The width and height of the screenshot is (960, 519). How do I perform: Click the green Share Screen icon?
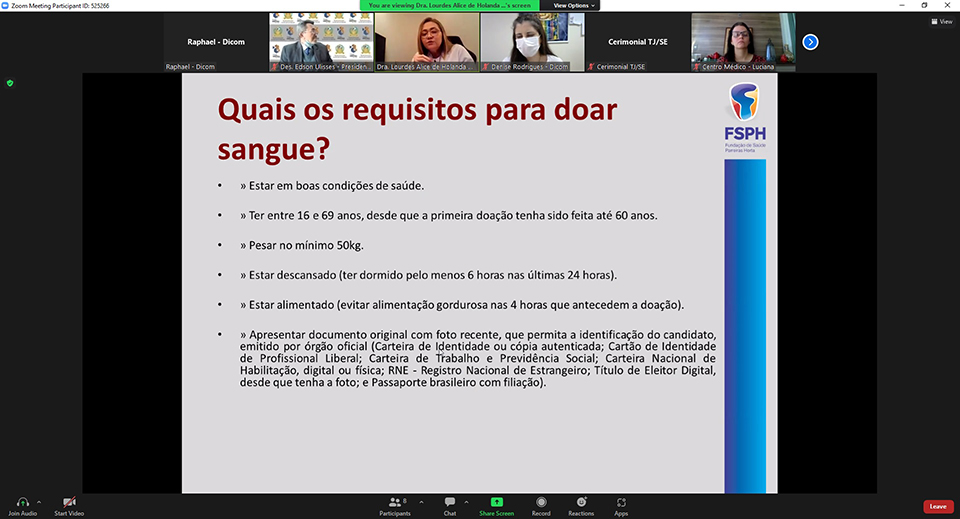pos(496,502)
